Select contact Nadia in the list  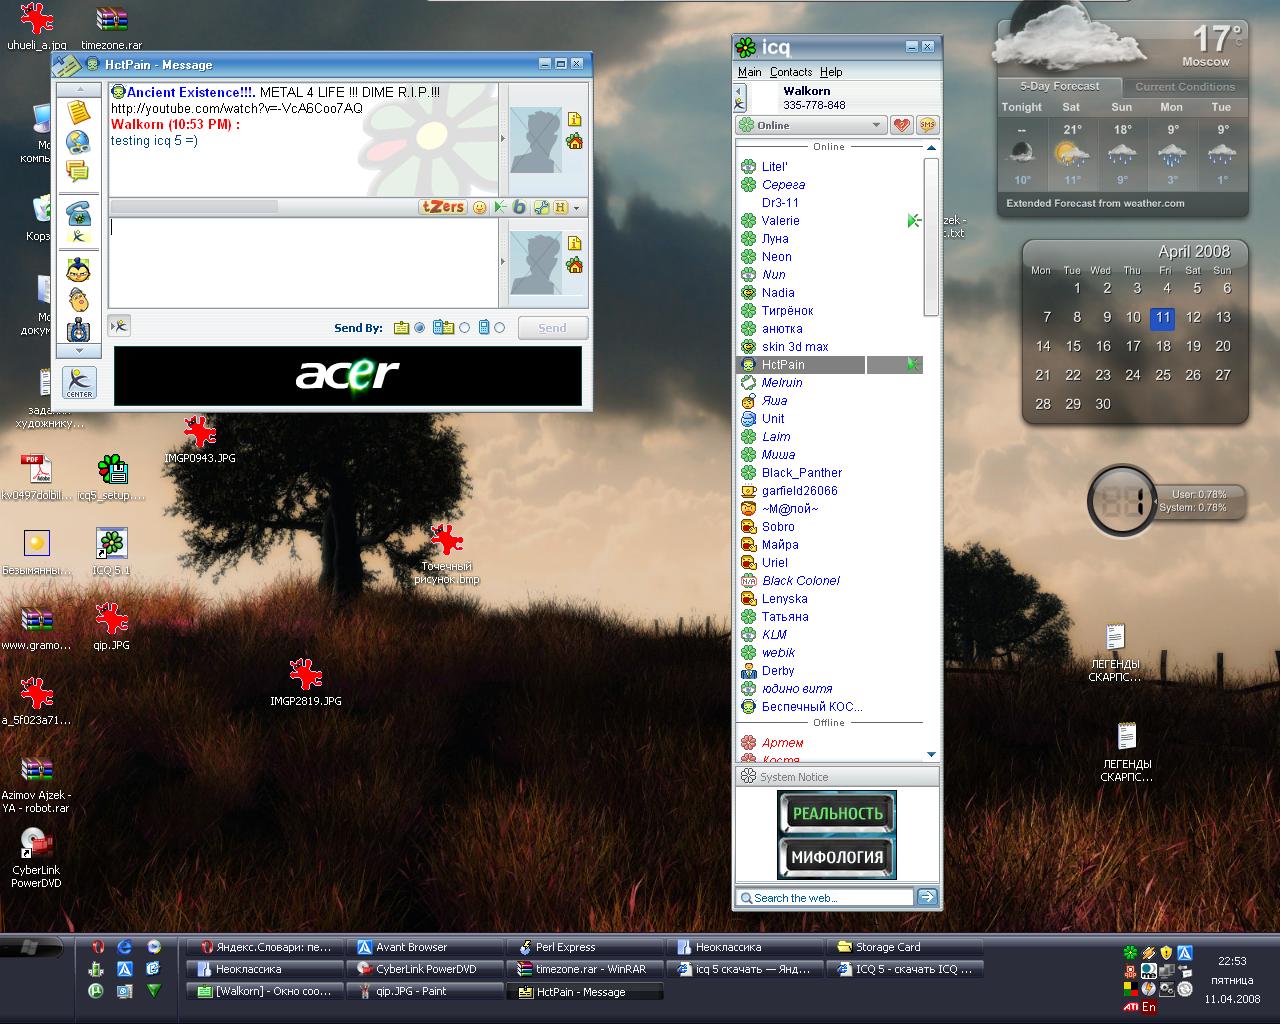coord(778,293)
